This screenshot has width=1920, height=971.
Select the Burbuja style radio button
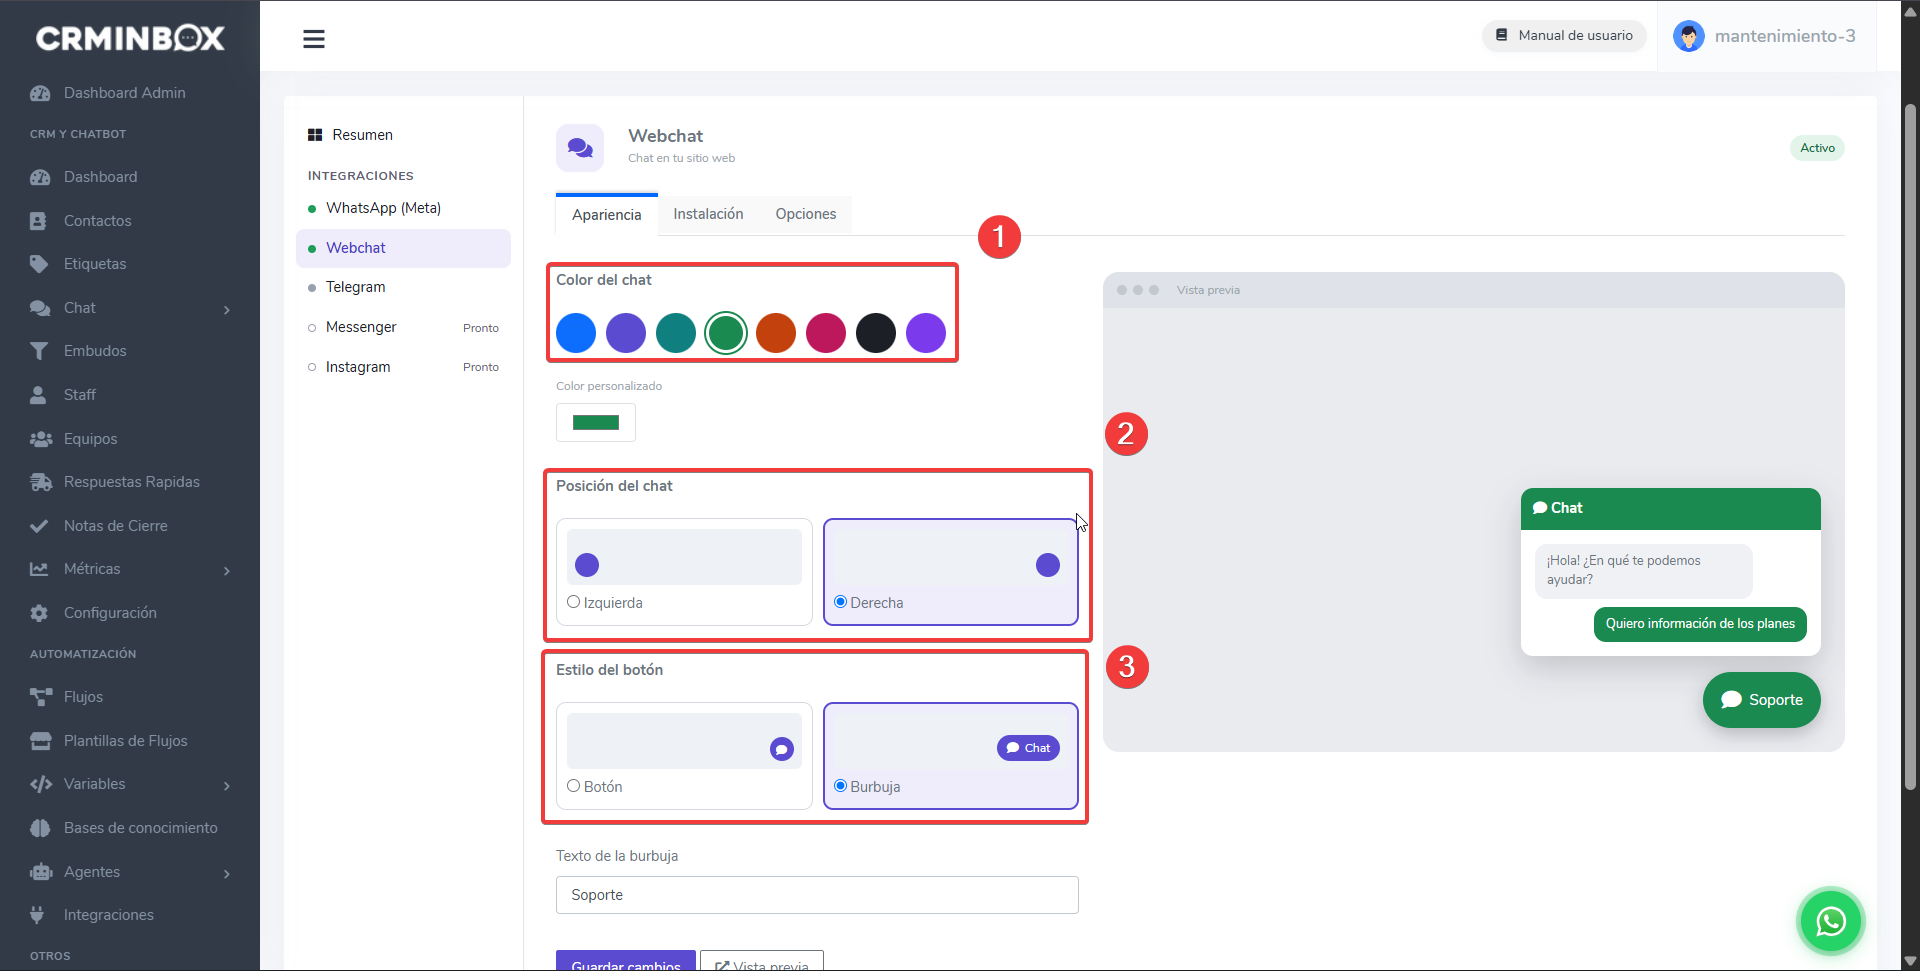click(840, 786)
